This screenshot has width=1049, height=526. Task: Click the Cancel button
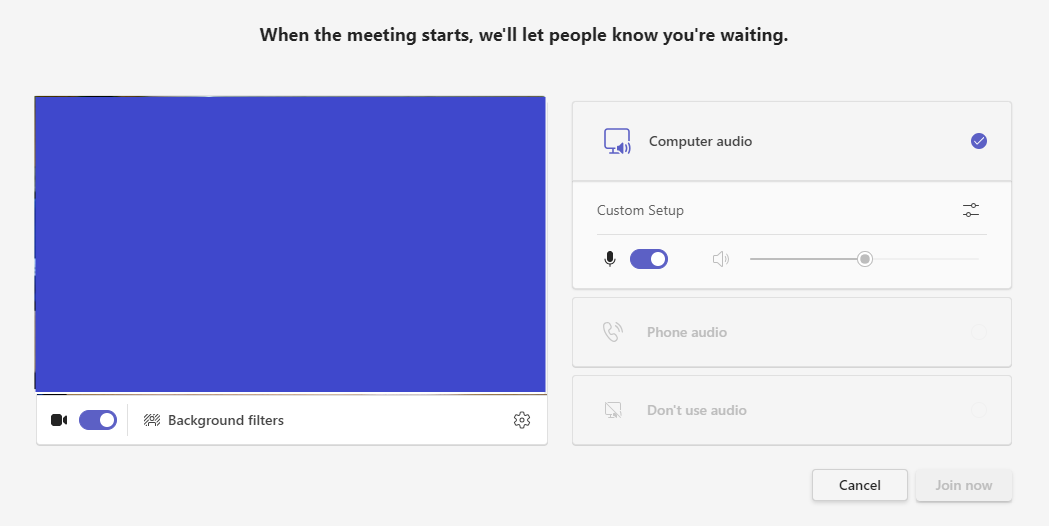860,485
